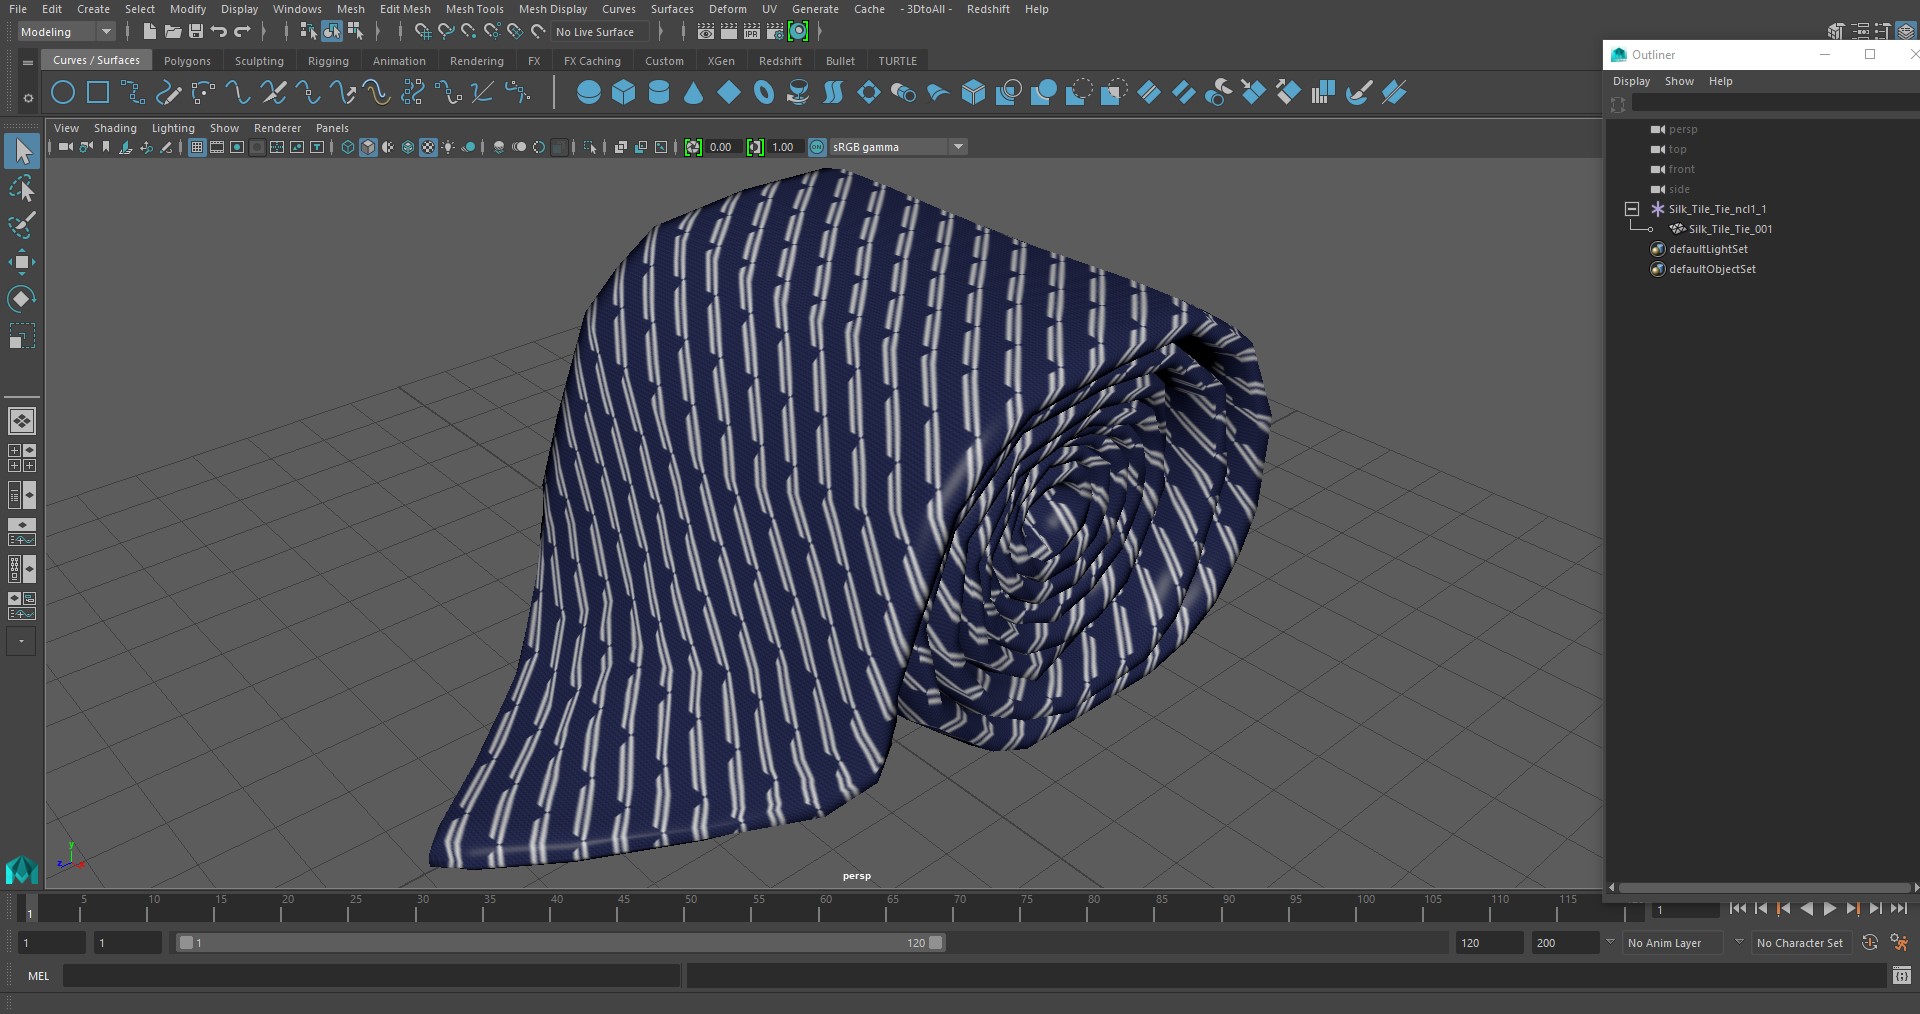The width and height of the screenshot is (1920, 1014).
Task: Save the scene with the disk icon
Action: coord(196,32)
